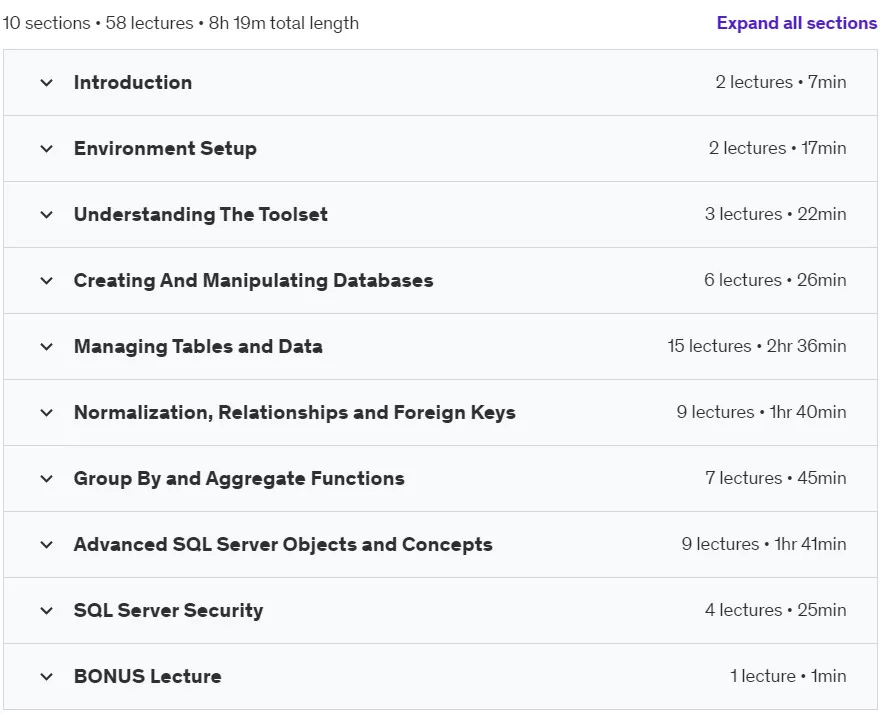The height and width of the screenshot is (715, 882).
Task: Click '7 lectures • 45min' label
Action: (776, 478)
